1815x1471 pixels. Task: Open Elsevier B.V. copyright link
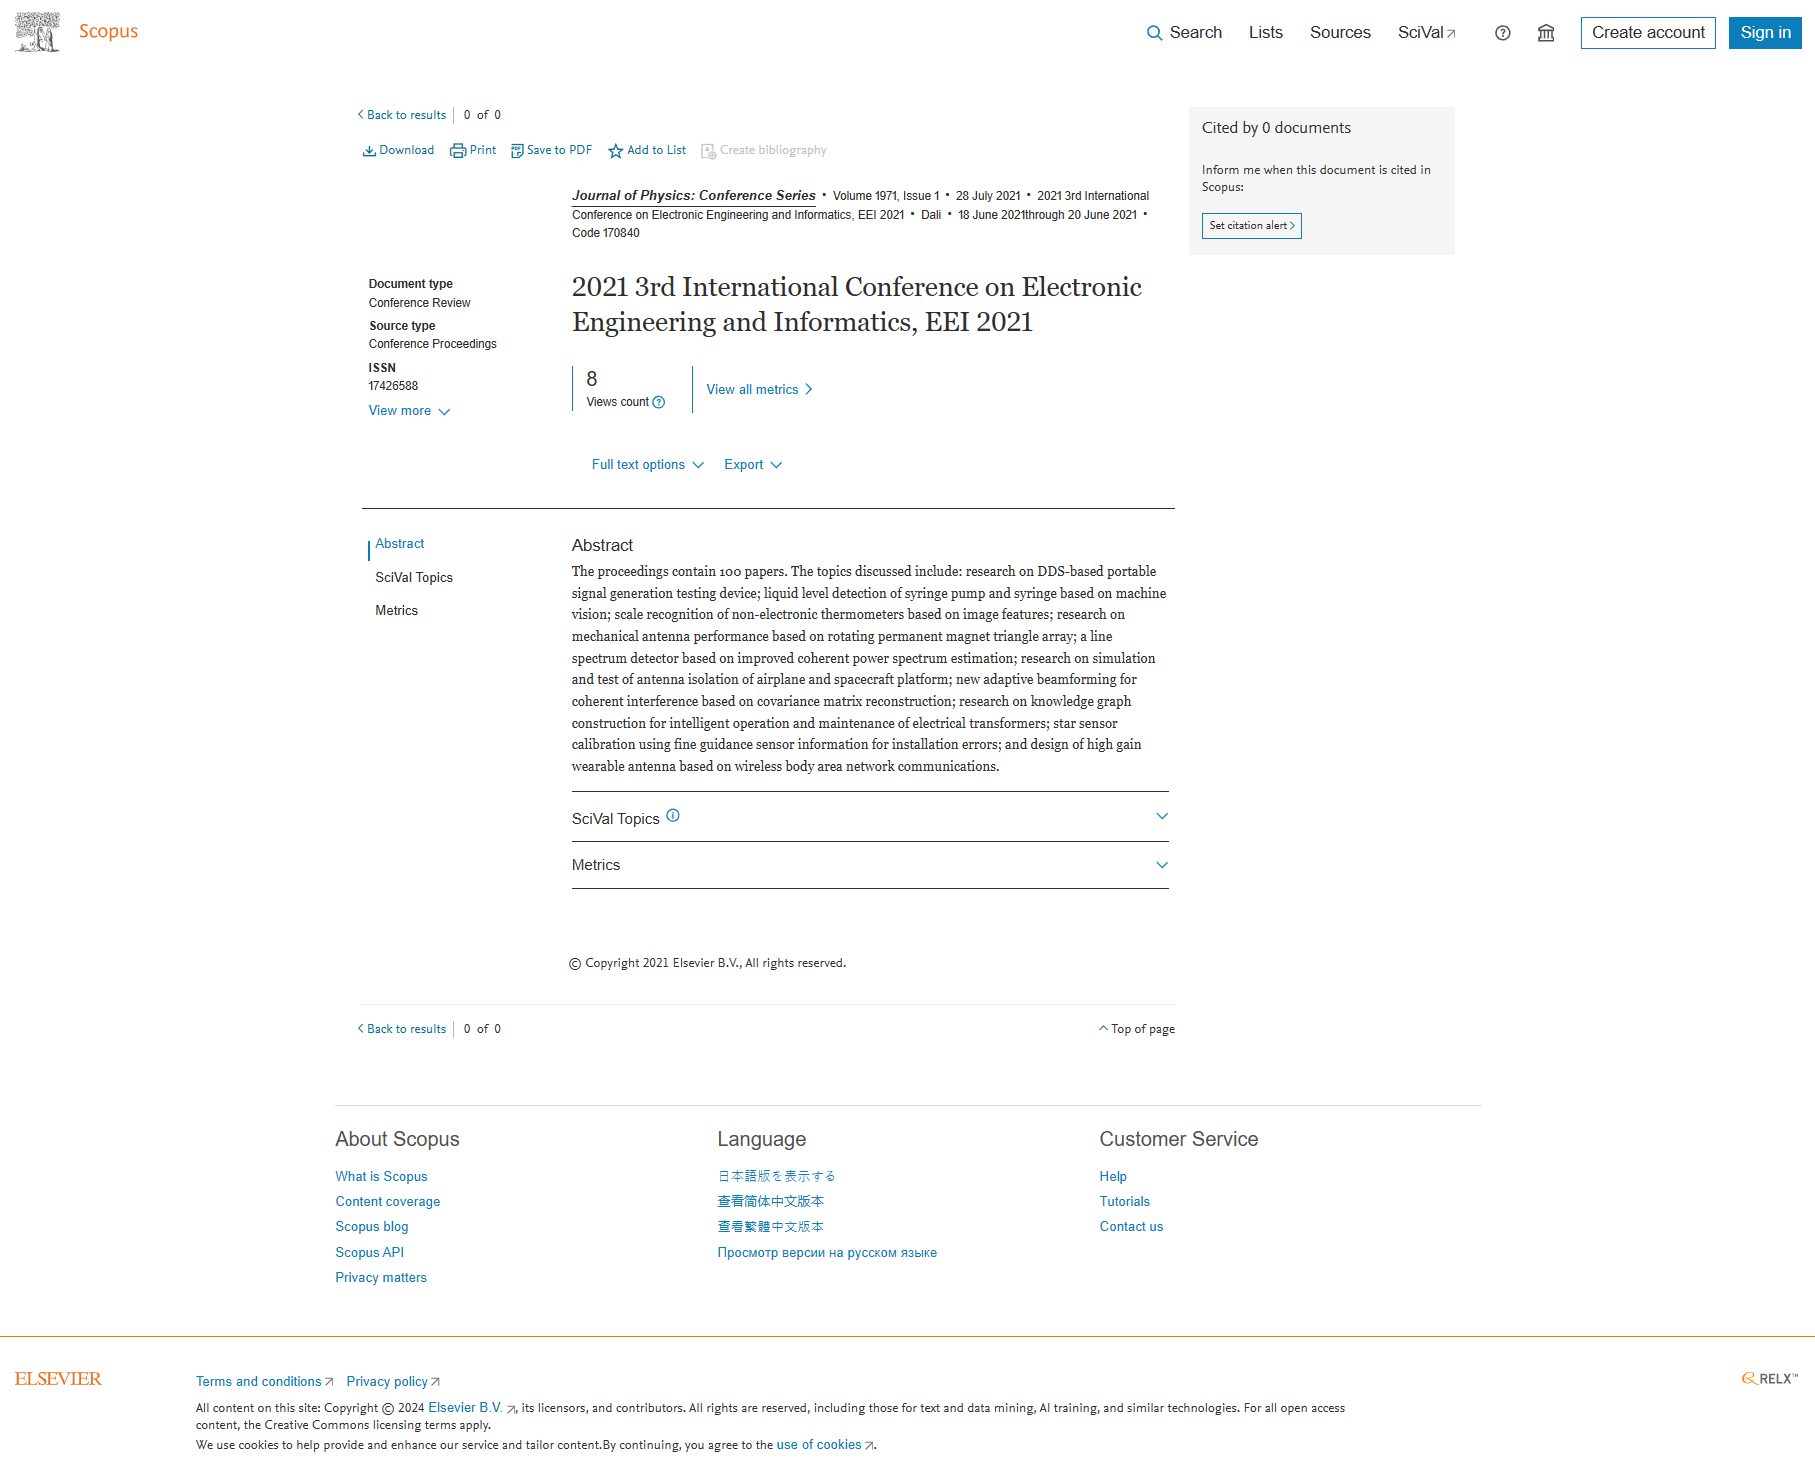coord(472,1408)
